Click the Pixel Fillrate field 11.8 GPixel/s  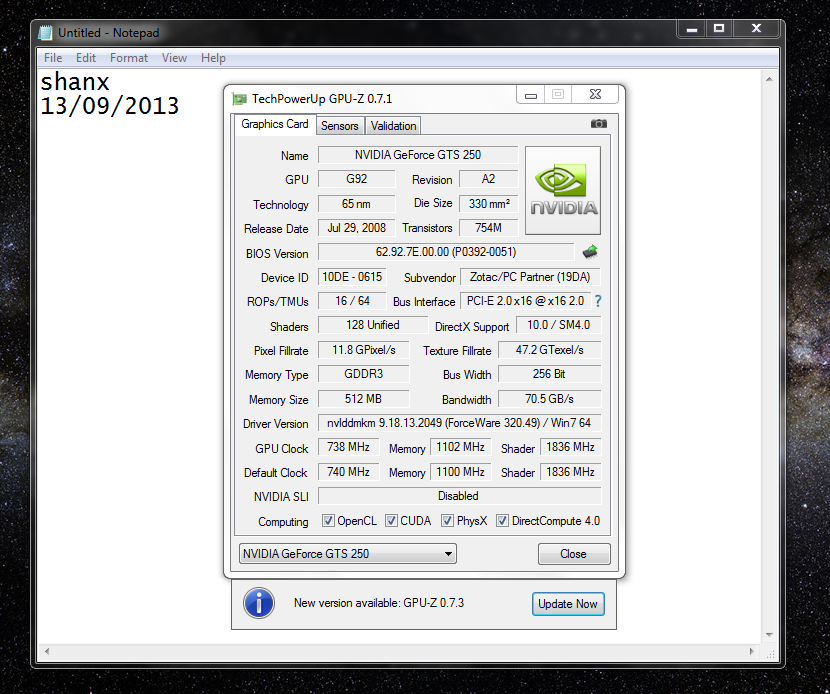coord(364,350)
